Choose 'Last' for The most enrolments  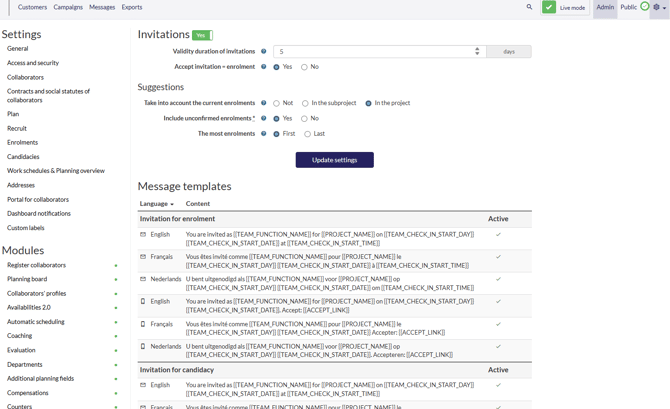coord(308,134)
